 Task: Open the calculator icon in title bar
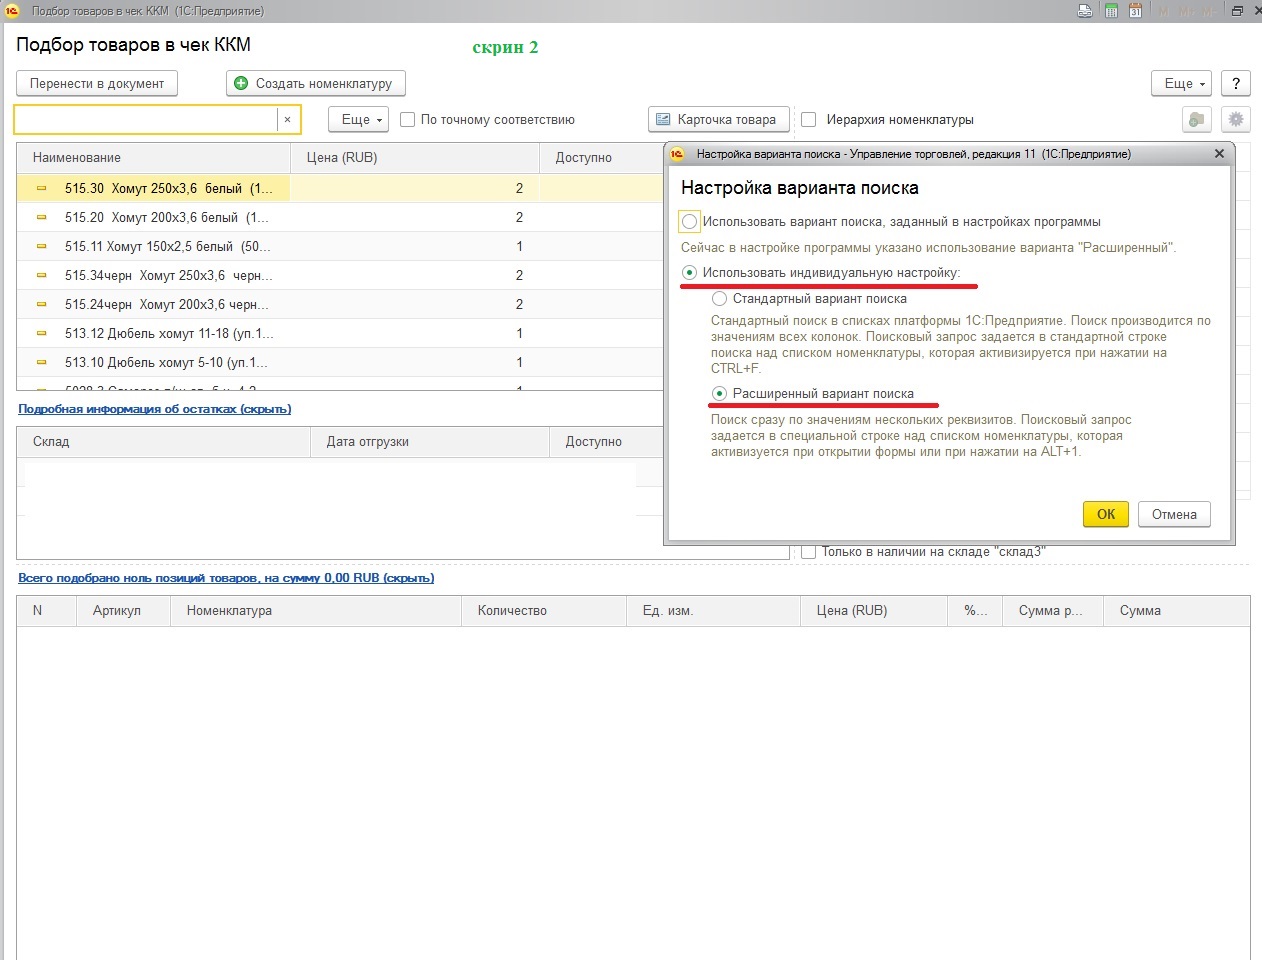[x=1111, y=11]
